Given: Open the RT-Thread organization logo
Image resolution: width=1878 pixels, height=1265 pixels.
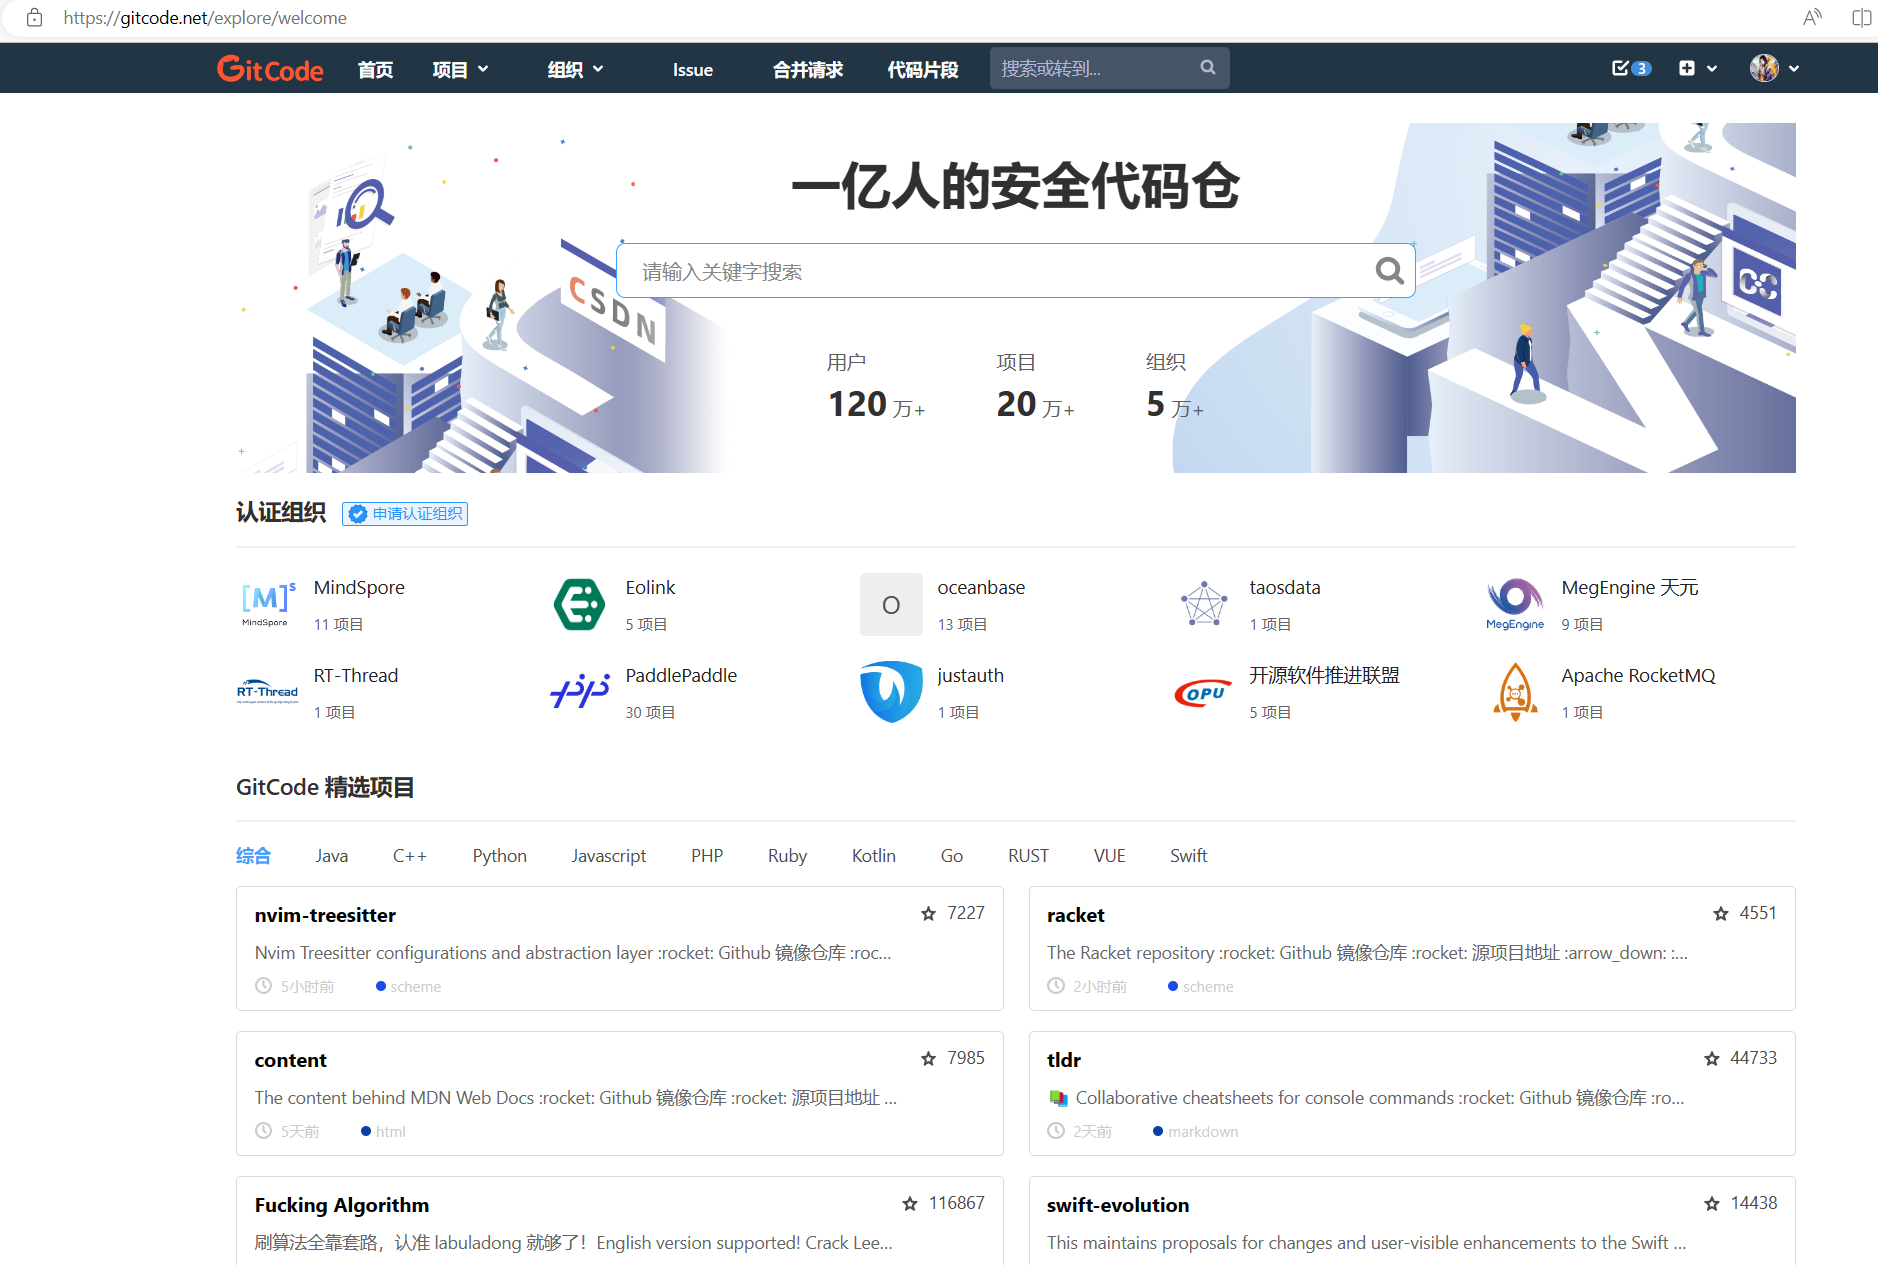Looking at the screenshot, I should [x=267, y=692].
